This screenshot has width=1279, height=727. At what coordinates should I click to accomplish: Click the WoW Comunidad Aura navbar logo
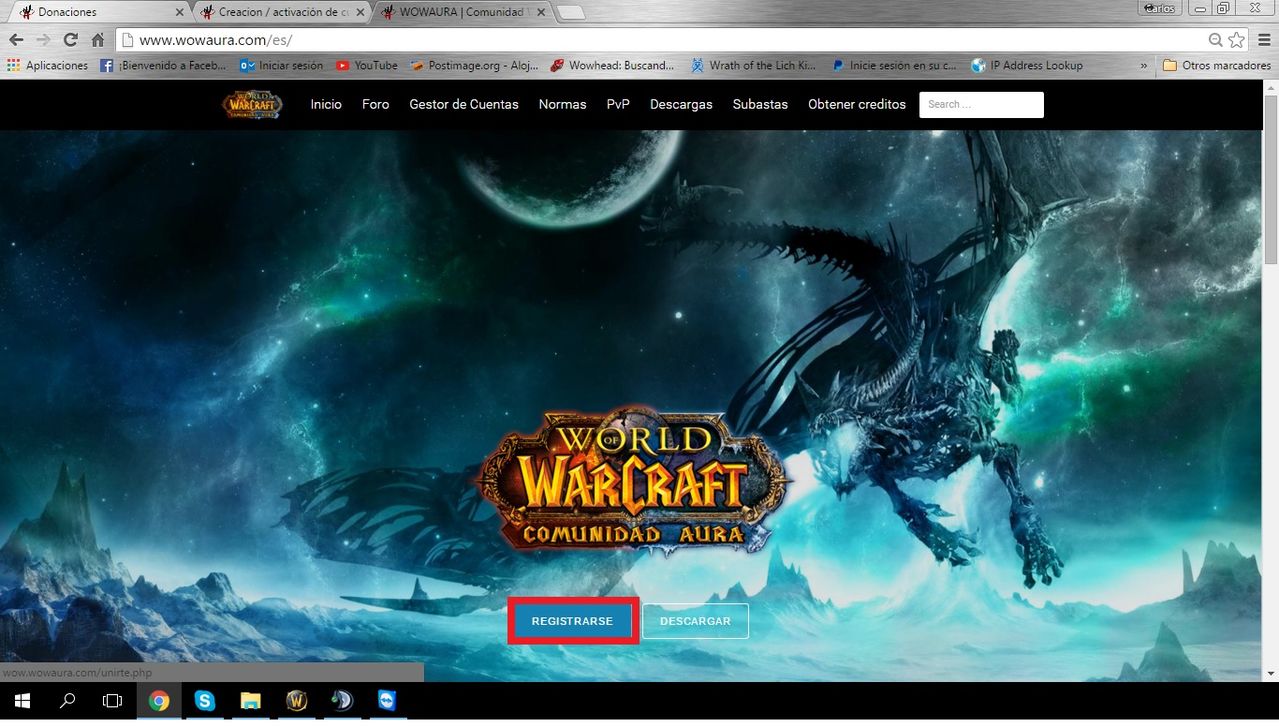pos(252,104)
